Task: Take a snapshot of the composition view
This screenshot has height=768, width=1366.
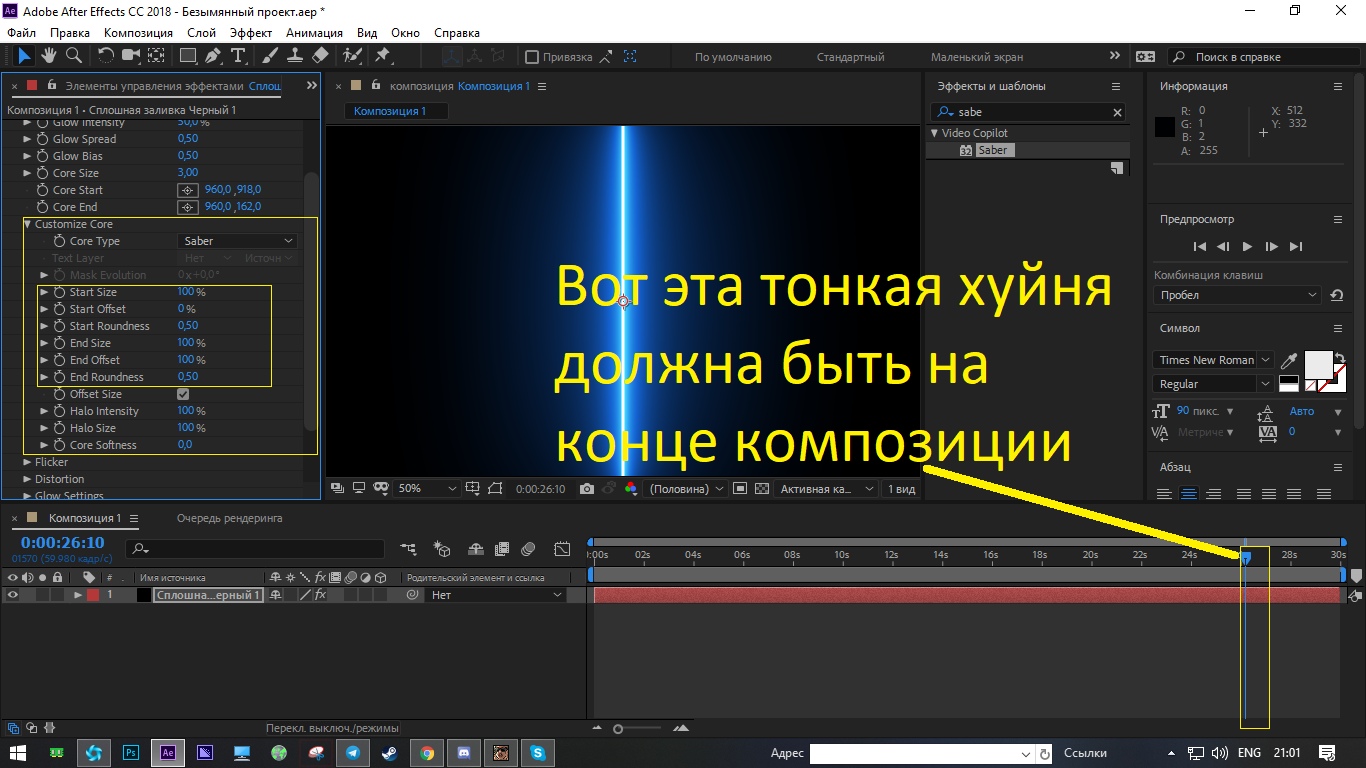Action: 587,489
